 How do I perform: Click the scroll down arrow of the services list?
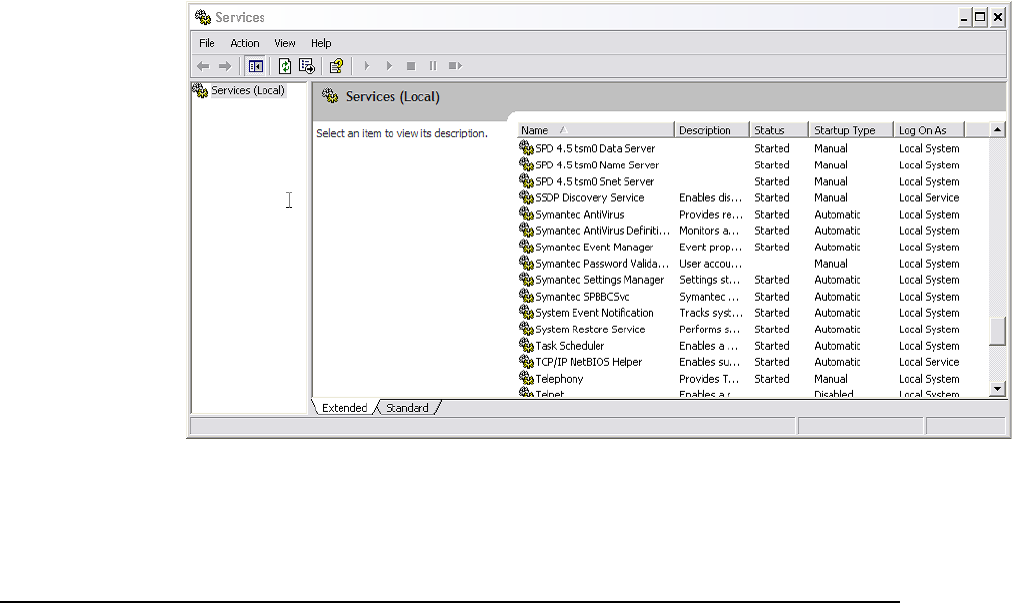tap(997, 389)
